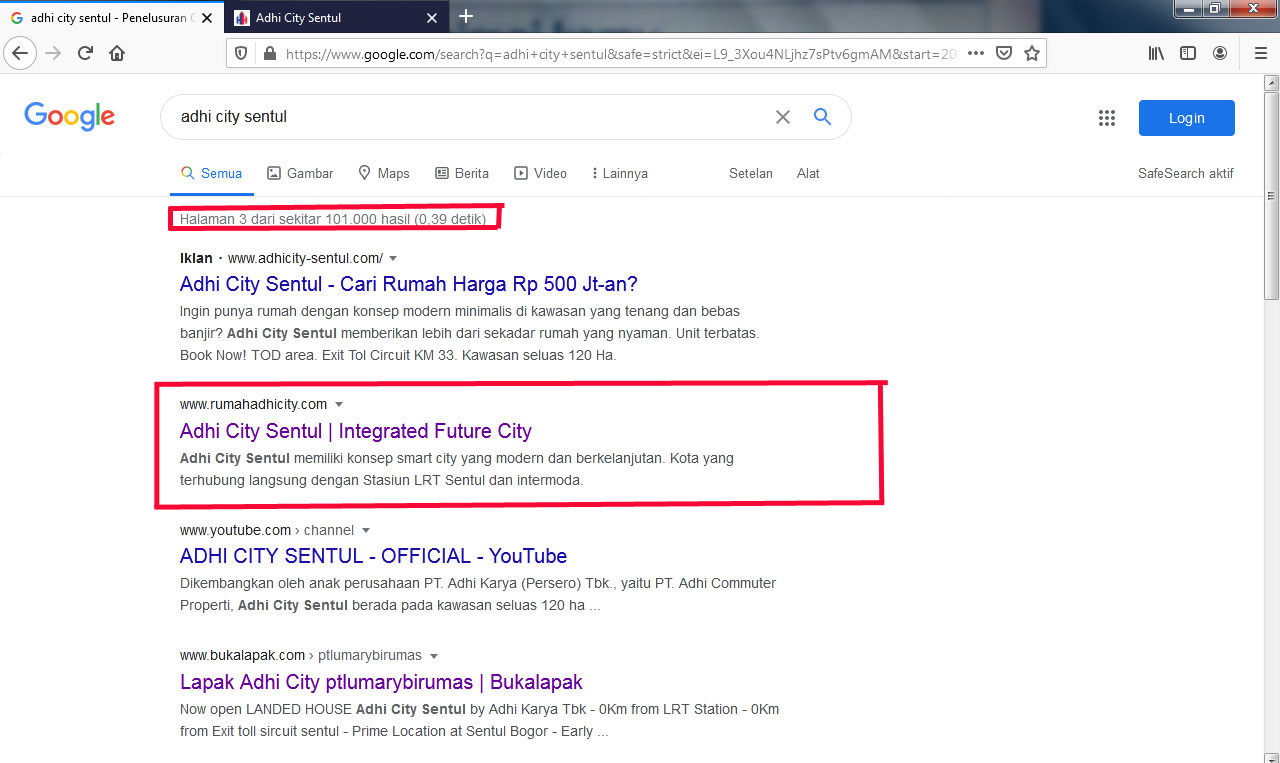Show Semua results tab

[x=211, y=173]
